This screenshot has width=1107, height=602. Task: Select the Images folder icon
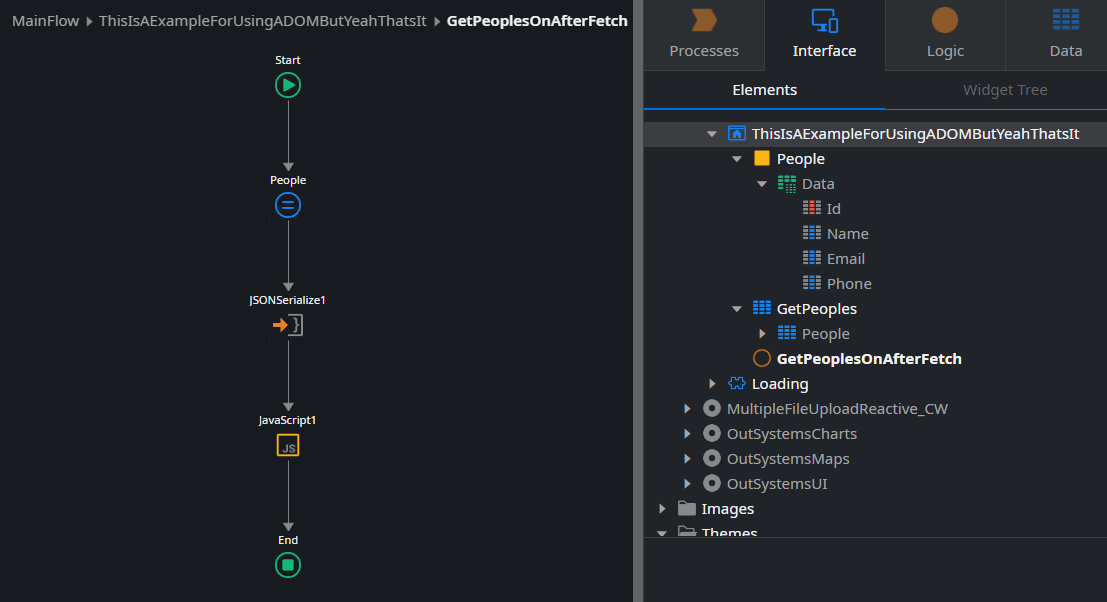[x=686, y=509]
